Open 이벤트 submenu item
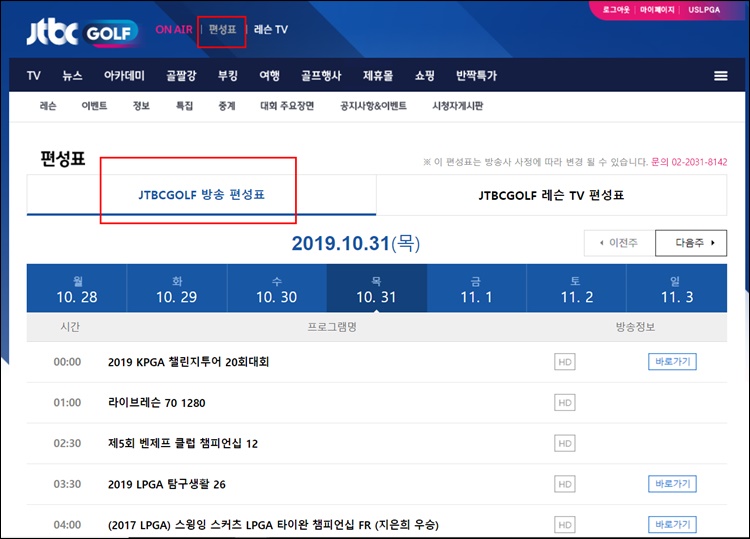The image size is (750, 539). (94, 106)
